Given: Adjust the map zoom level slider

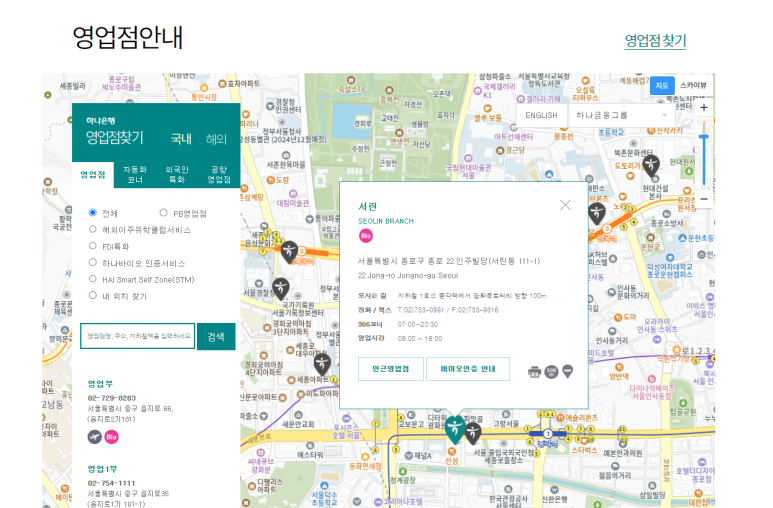Looking at the screenshot, I should (x=704, y=137).
